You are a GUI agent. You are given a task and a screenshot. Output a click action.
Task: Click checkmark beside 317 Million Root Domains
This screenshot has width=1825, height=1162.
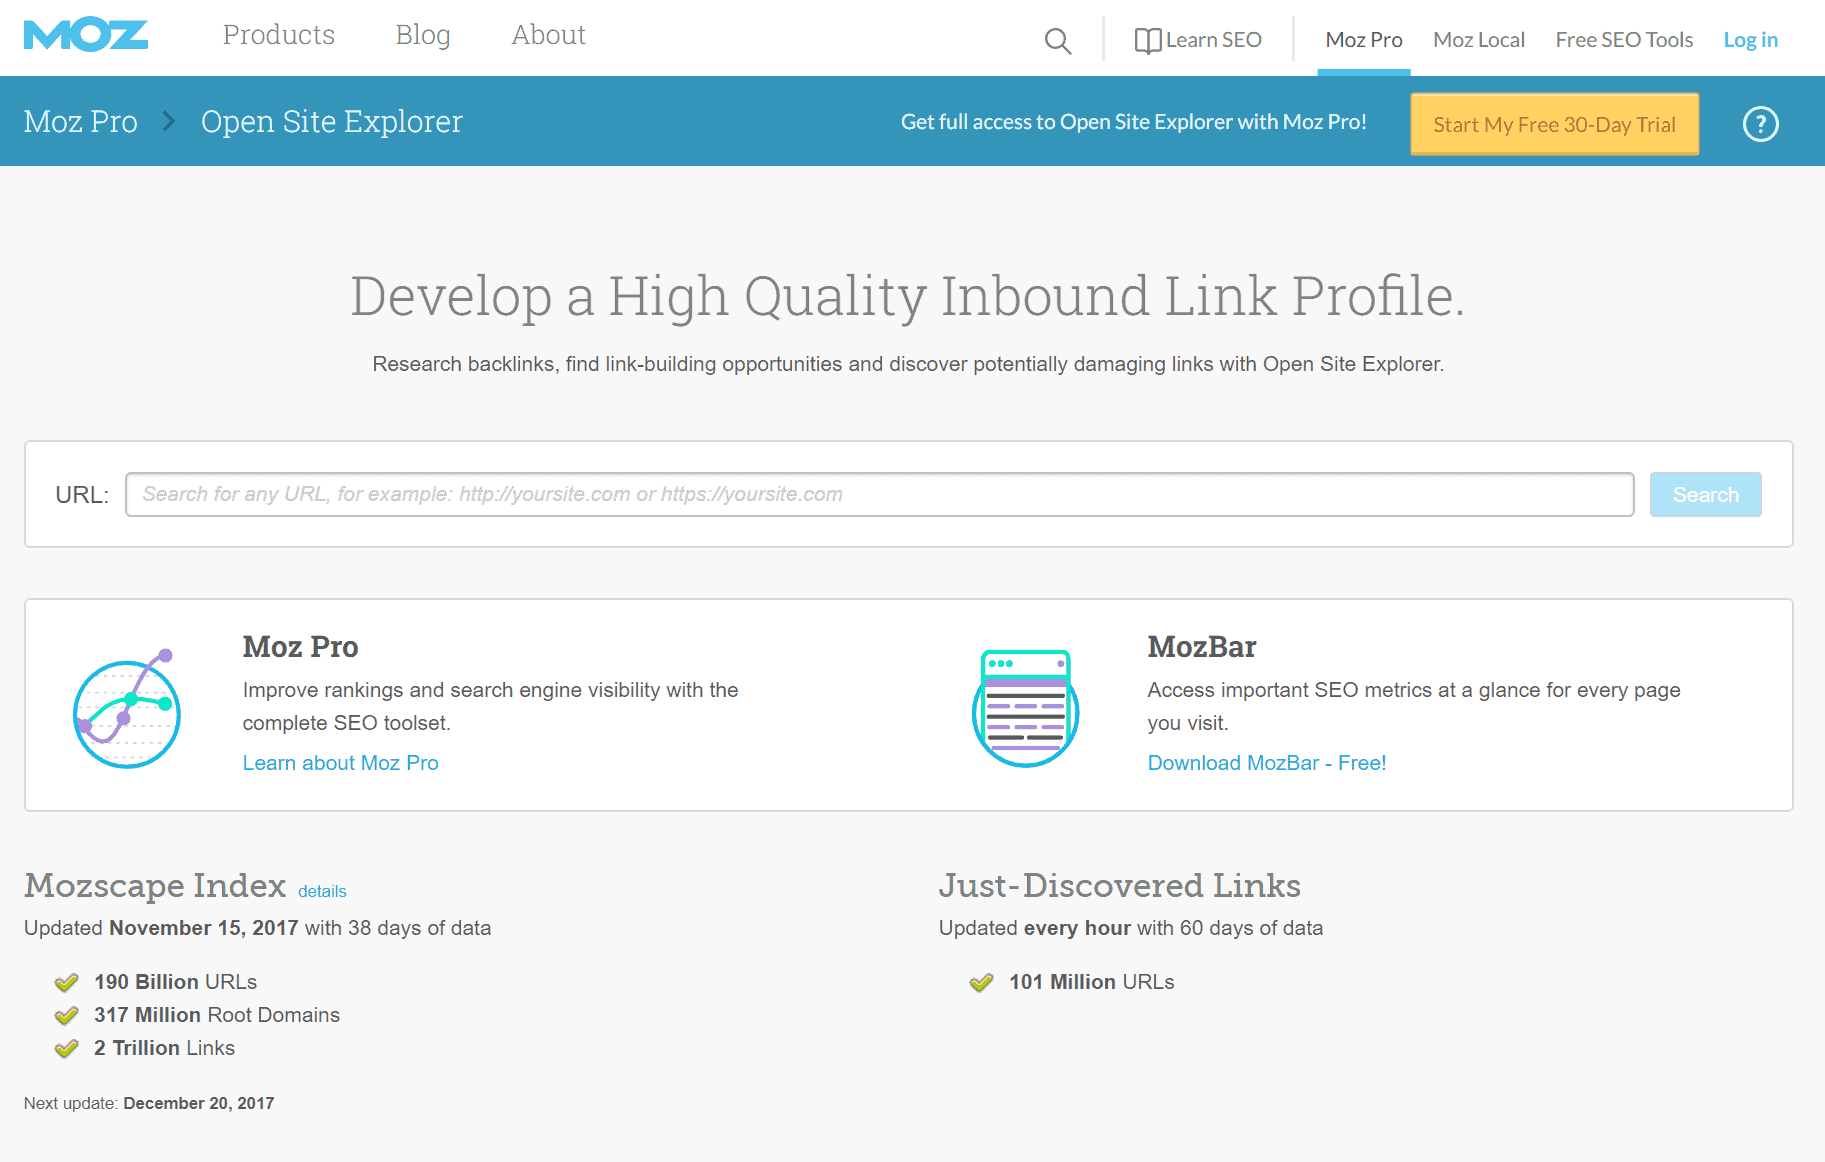(x=67, y=1015)
